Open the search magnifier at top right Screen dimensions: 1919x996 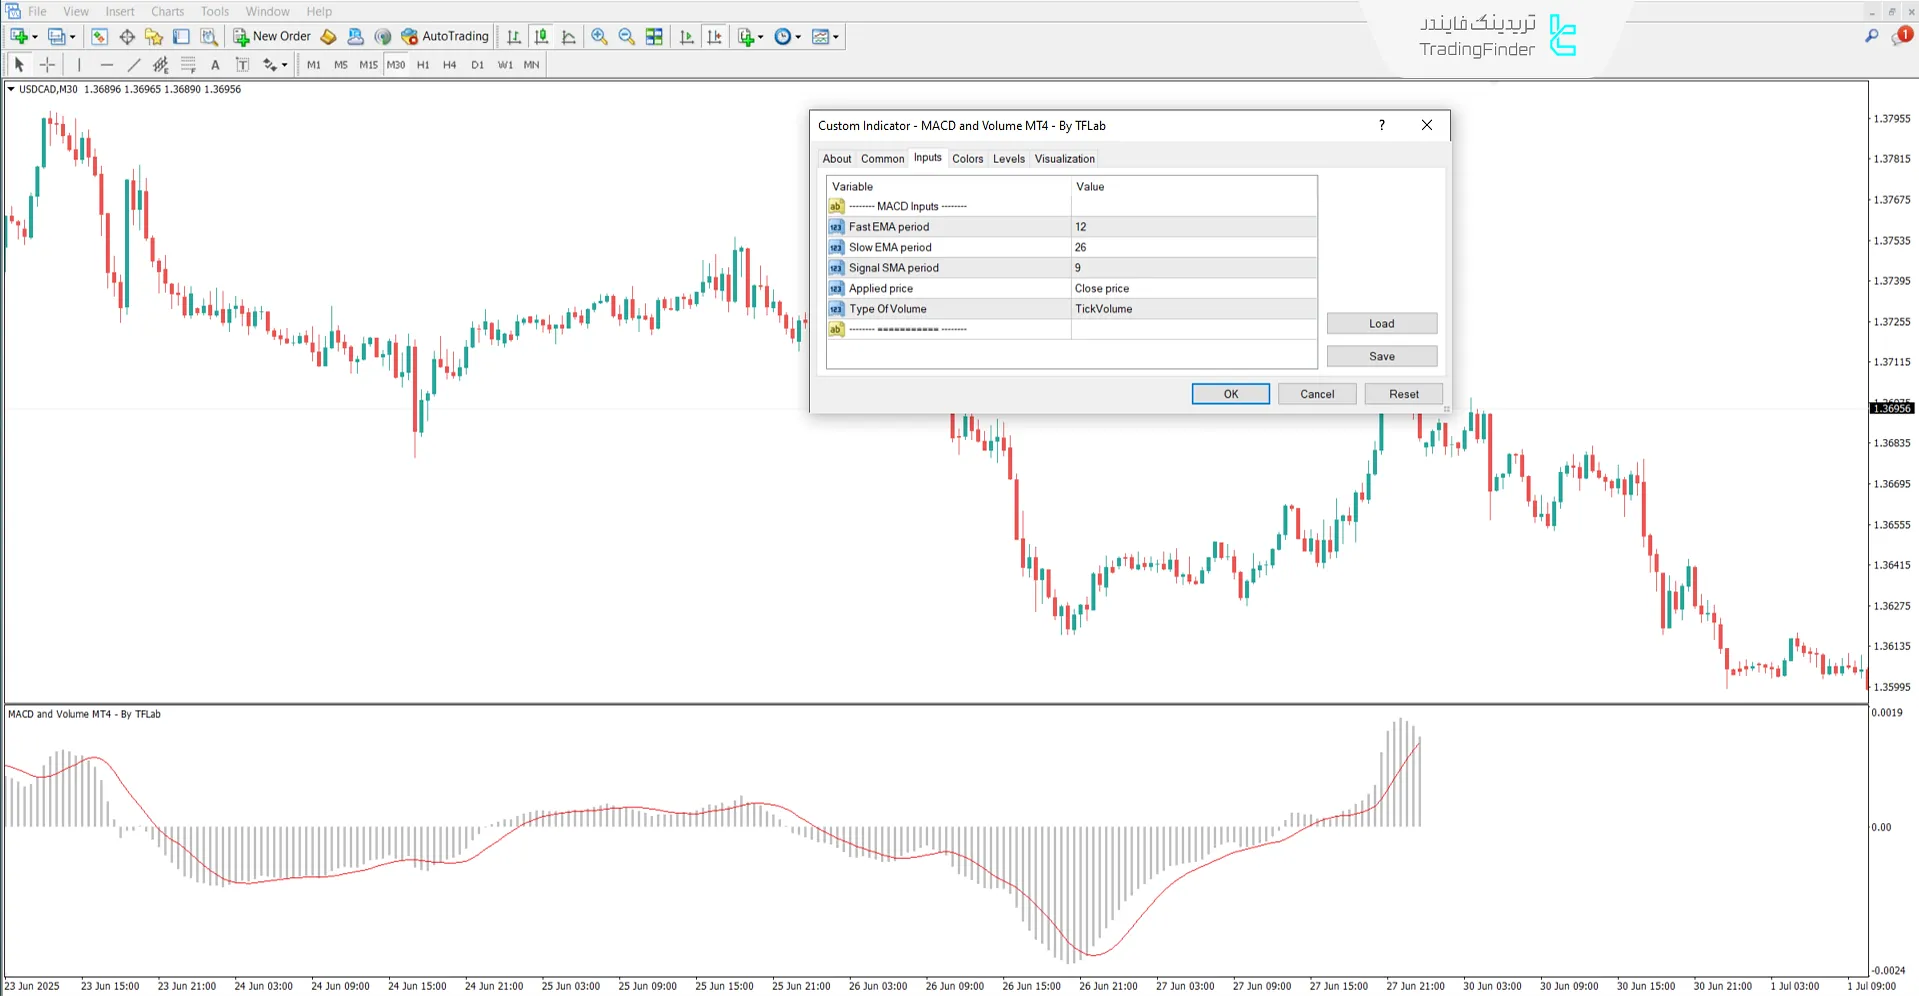1871,36
